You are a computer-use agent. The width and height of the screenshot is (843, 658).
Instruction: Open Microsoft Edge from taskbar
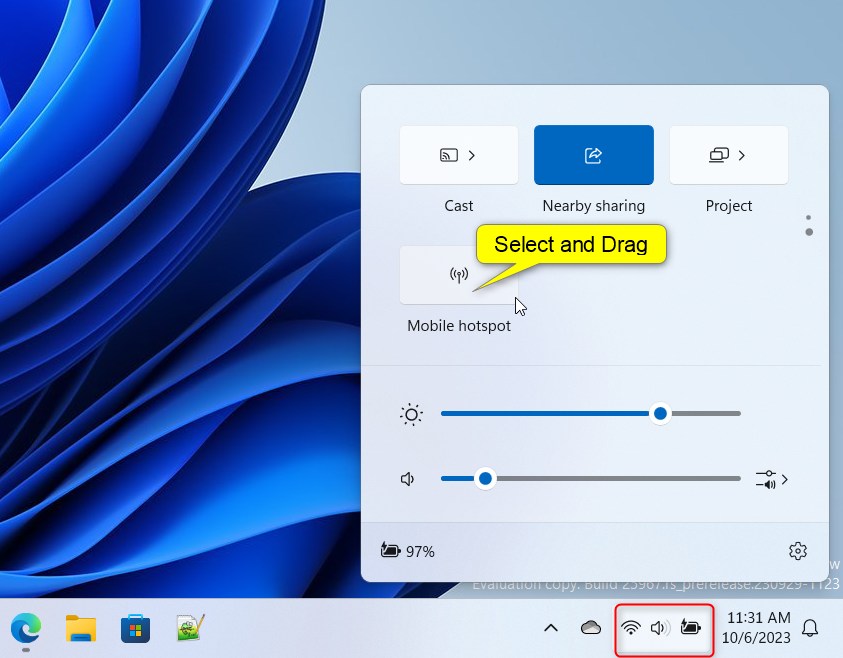(x=26, y=627)
